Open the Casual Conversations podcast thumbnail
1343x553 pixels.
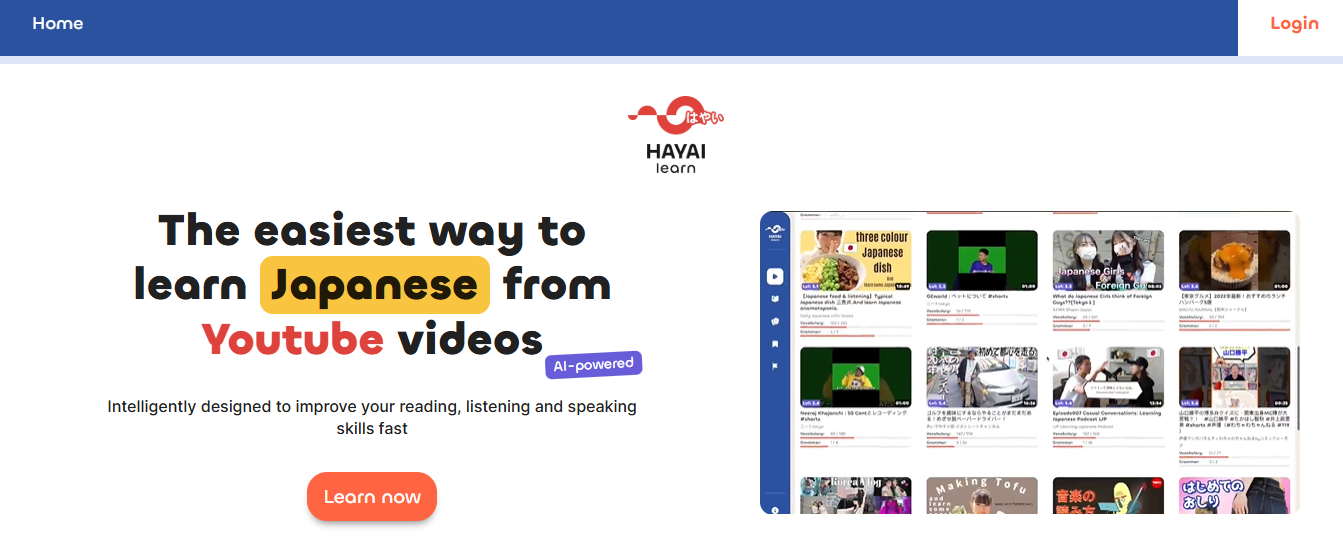pos(1108,377)
